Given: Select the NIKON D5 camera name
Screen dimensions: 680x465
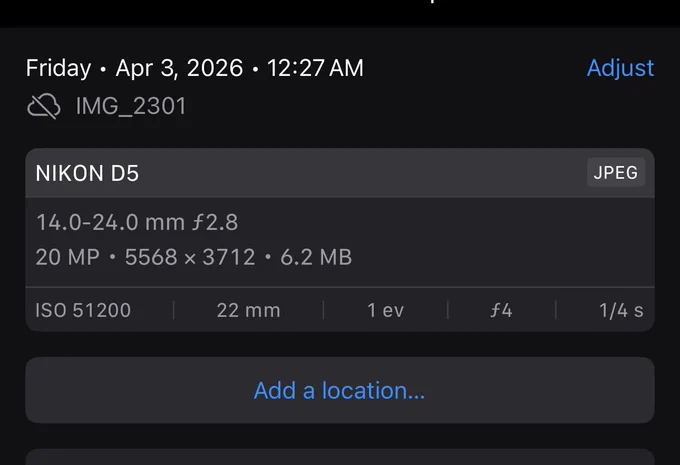Looking at the screenshot, I should [x=87, y=173].
